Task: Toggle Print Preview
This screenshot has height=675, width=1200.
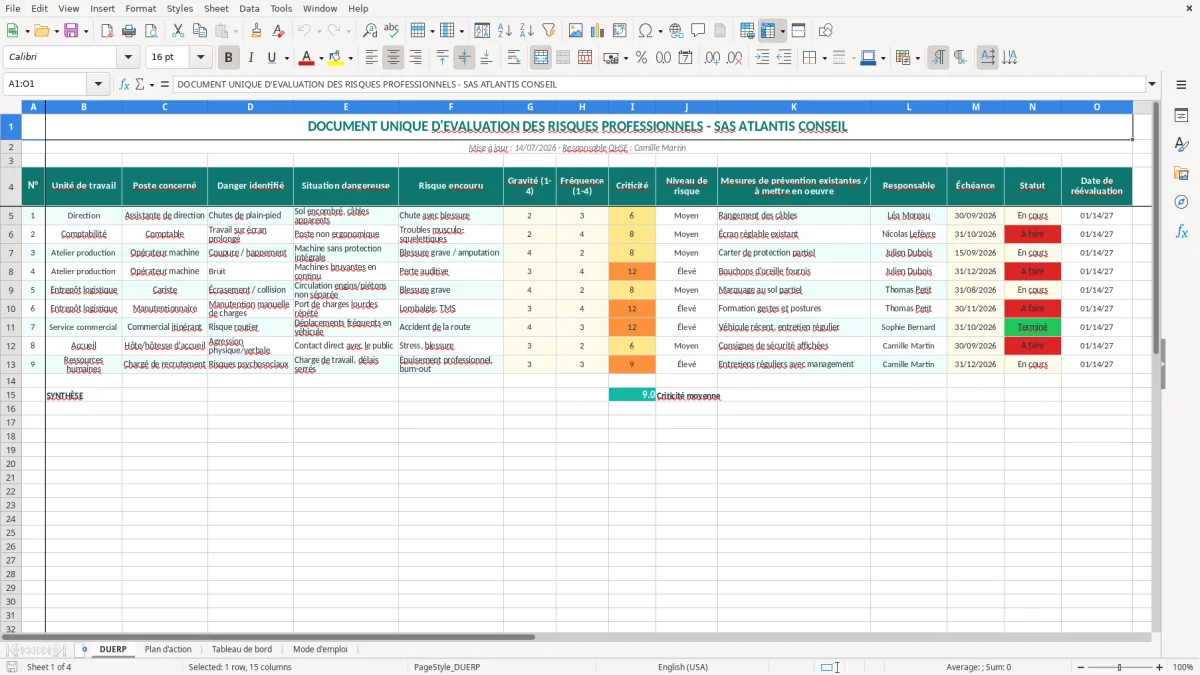Action: tap(150, 31)
